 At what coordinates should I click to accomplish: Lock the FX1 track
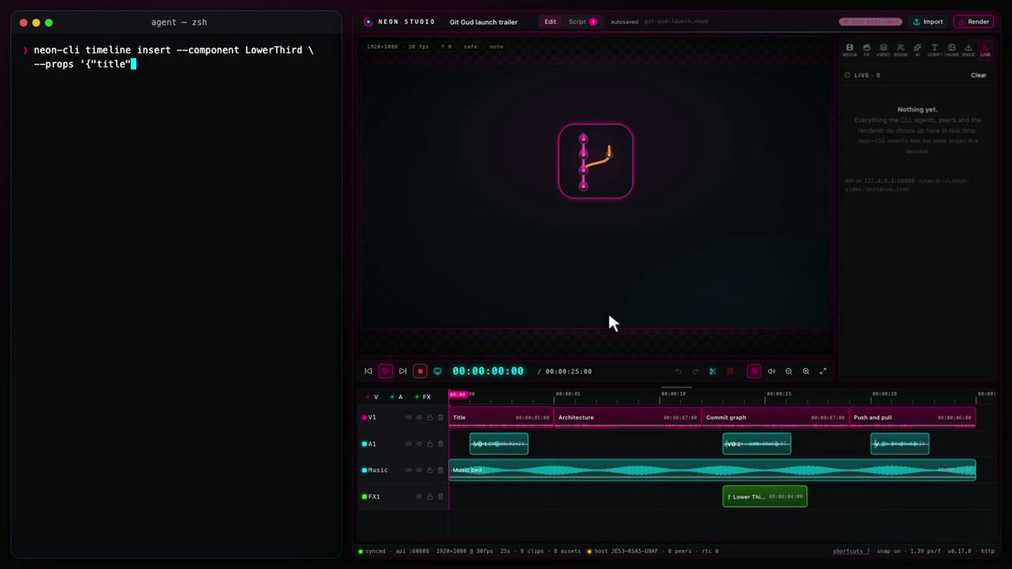[x=430, y=497]
